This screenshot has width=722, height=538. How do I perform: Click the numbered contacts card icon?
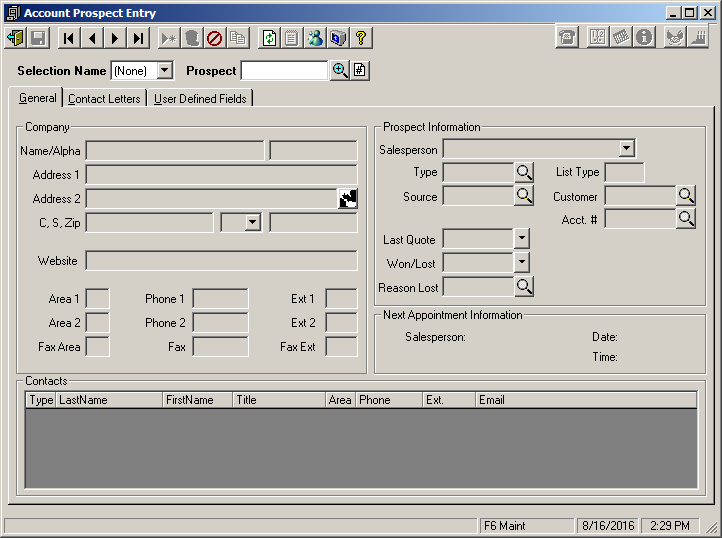pyautogui.click(x=598, y=37)
